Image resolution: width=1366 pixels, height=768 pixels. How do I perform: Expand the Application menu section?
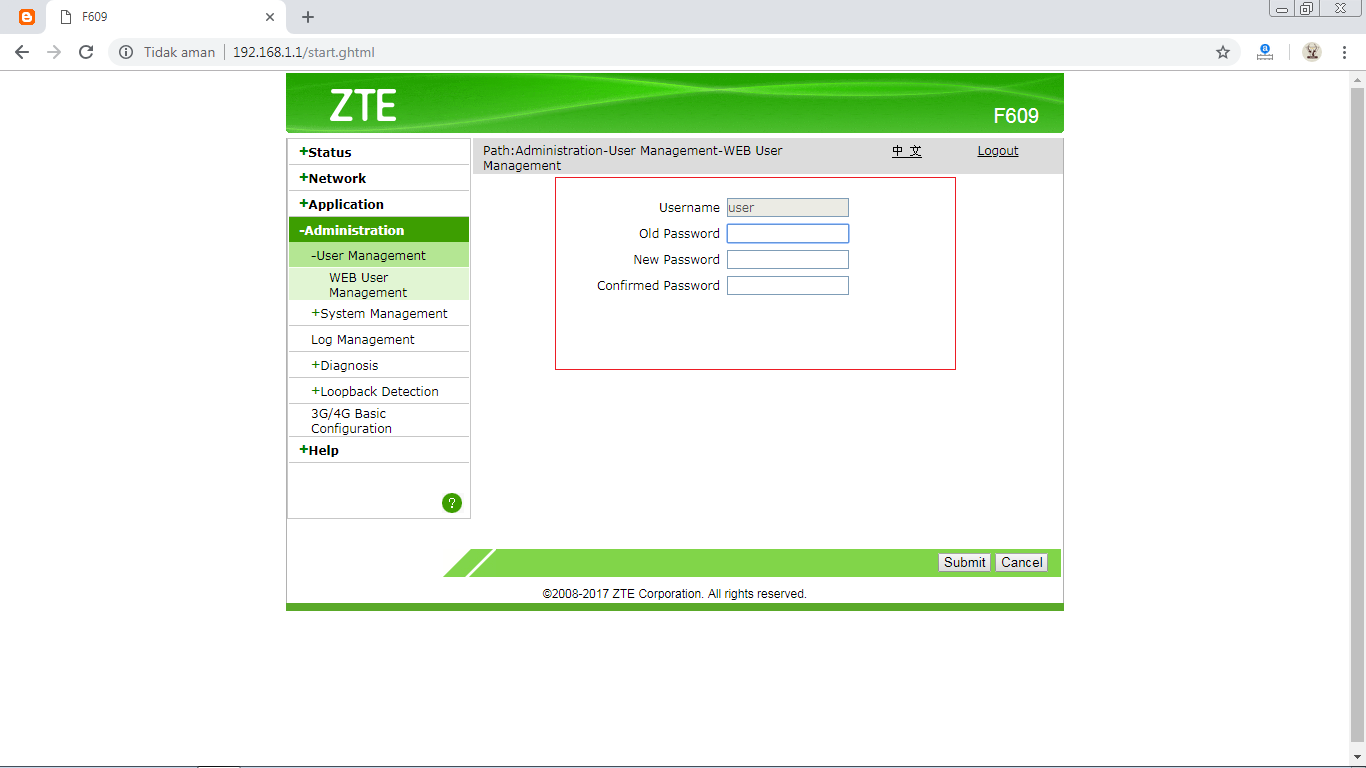(x=341, y=203)
